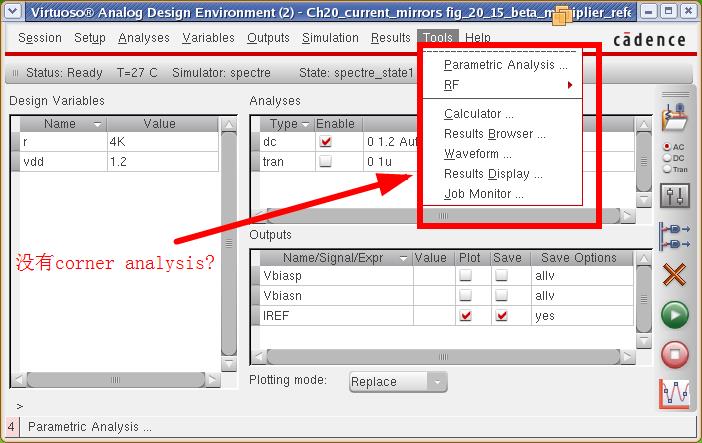702x443 pixels.
Task: Click the Enable column header in Analyses
Action: pyautogui.click(x=338, y=124)
